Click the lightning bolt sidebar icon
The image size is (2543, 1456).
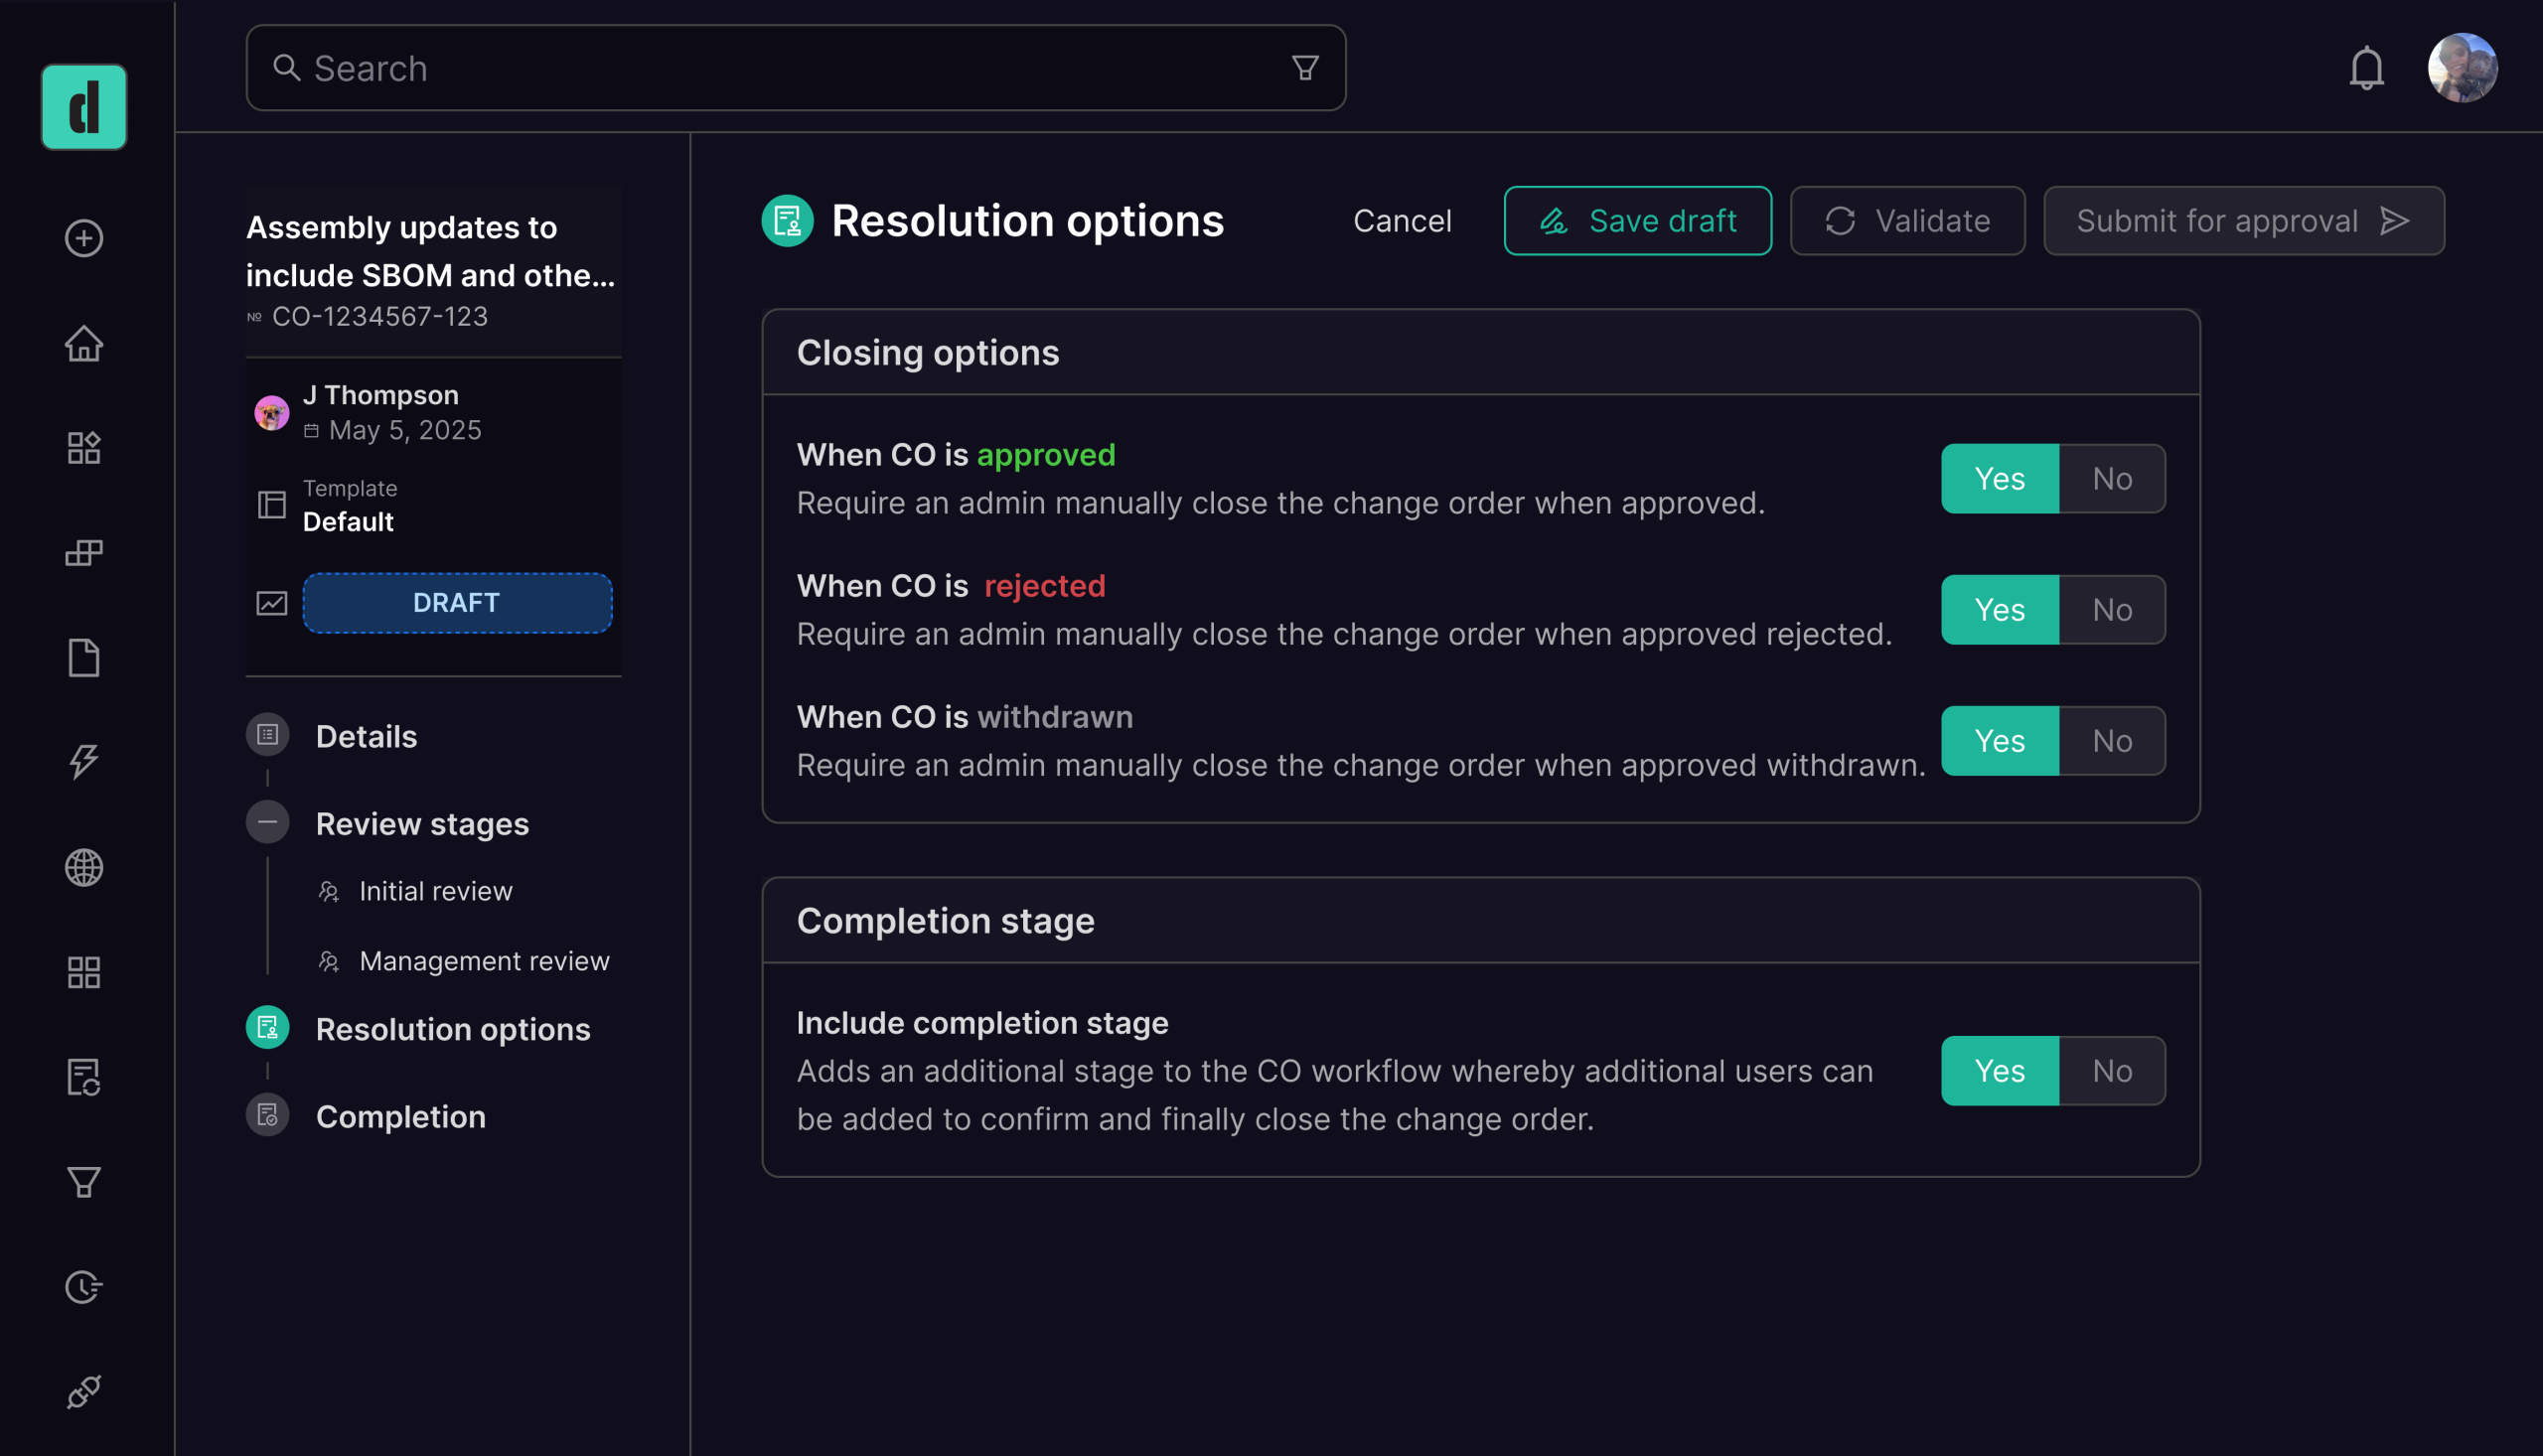84,762
